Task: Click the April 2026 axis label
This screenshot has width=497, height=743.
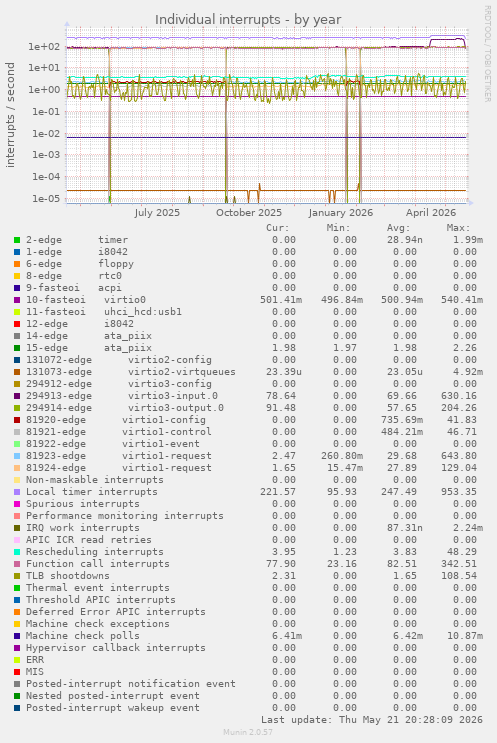Action: point(431,213)
